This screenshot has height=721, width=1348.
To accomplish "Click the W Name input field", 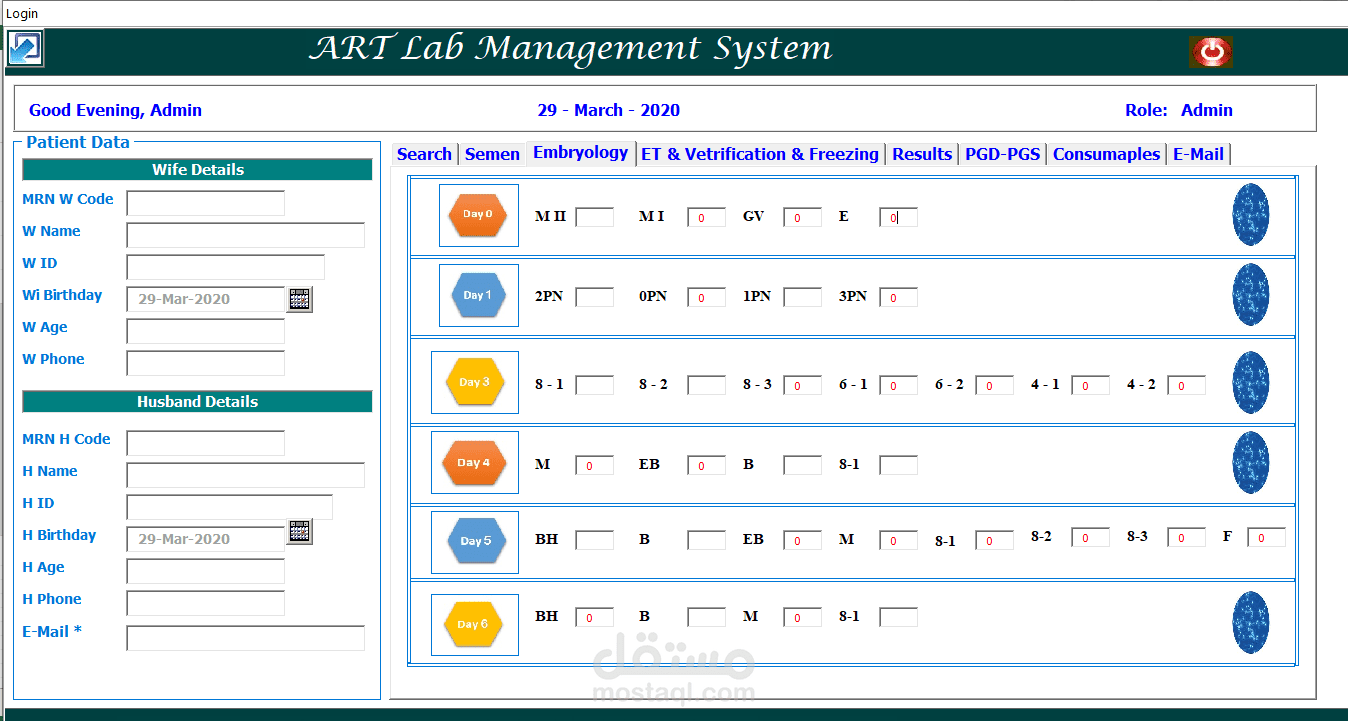I will click(246, 235).
